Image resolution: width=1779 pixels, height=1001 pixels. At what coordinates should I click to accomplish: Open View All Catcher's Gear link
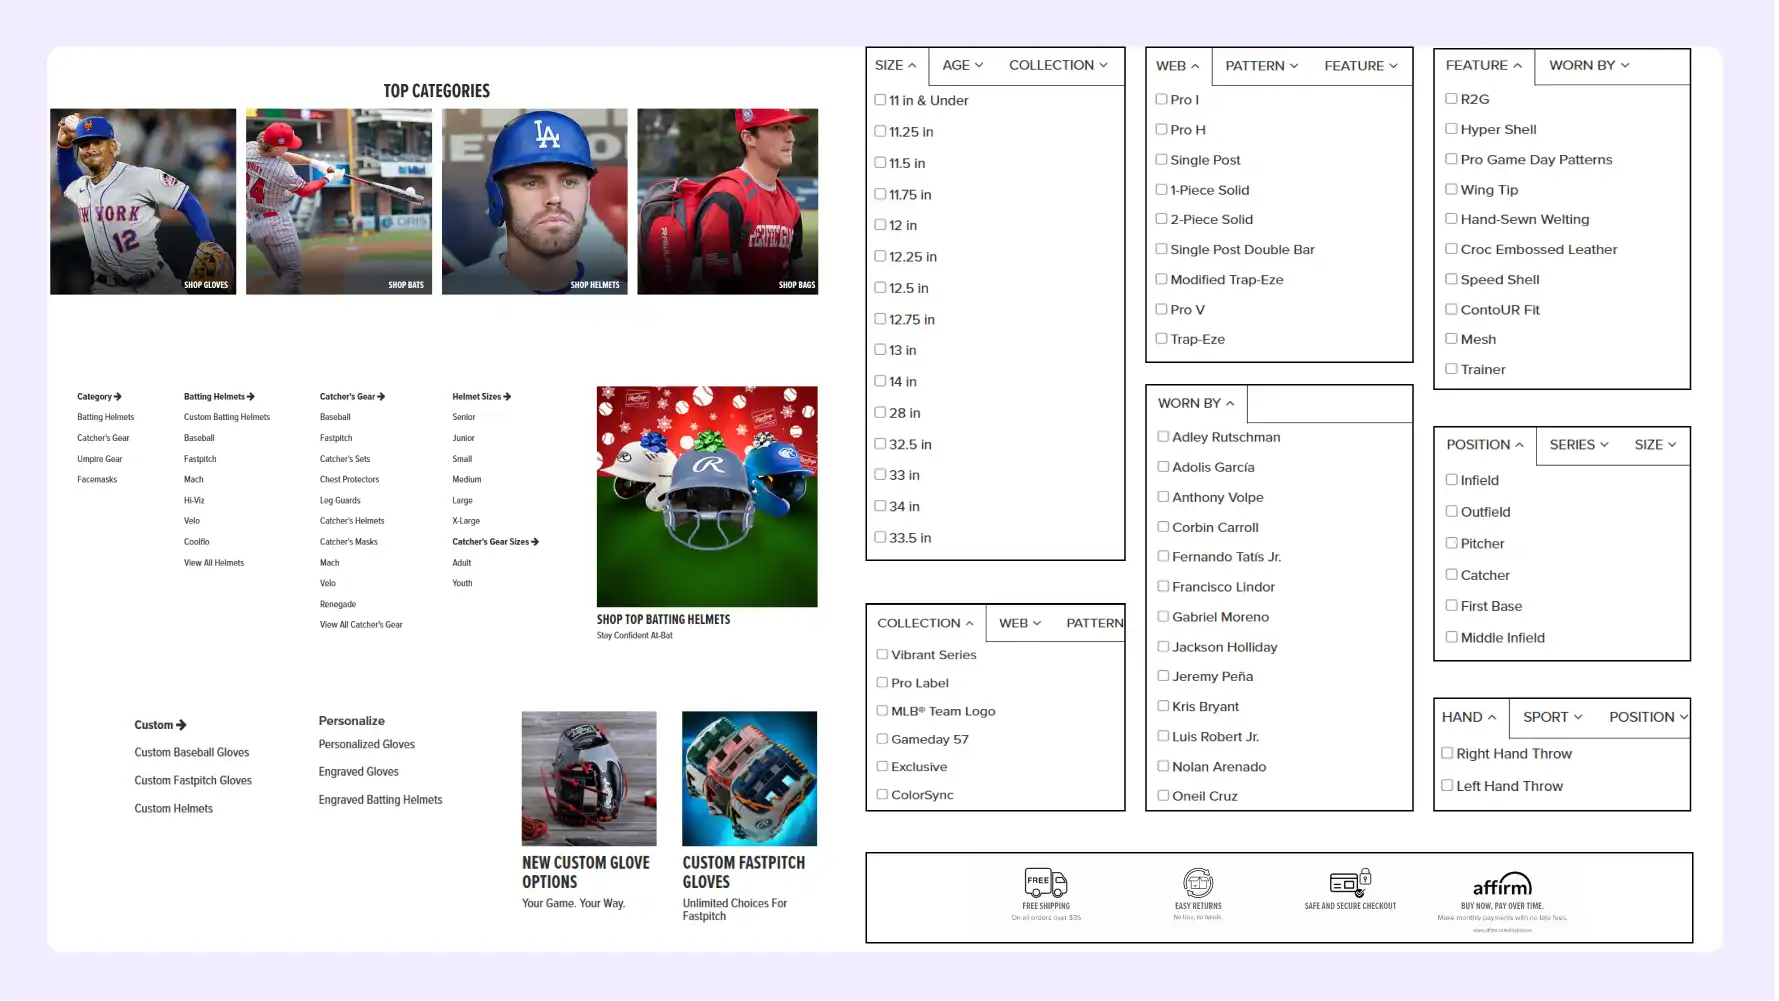click(x=361, y=625)
